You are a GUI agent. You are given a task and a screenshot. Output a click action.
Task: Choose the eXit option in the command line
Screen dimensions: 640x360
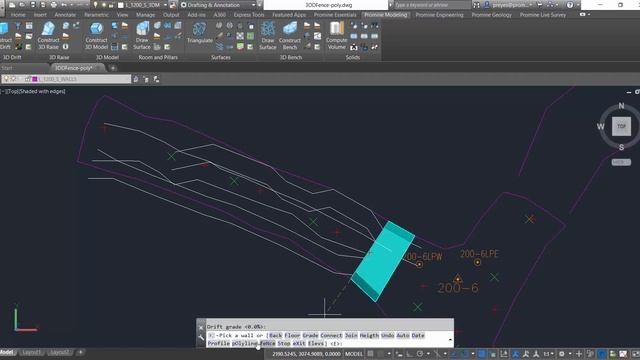point(299,344)
